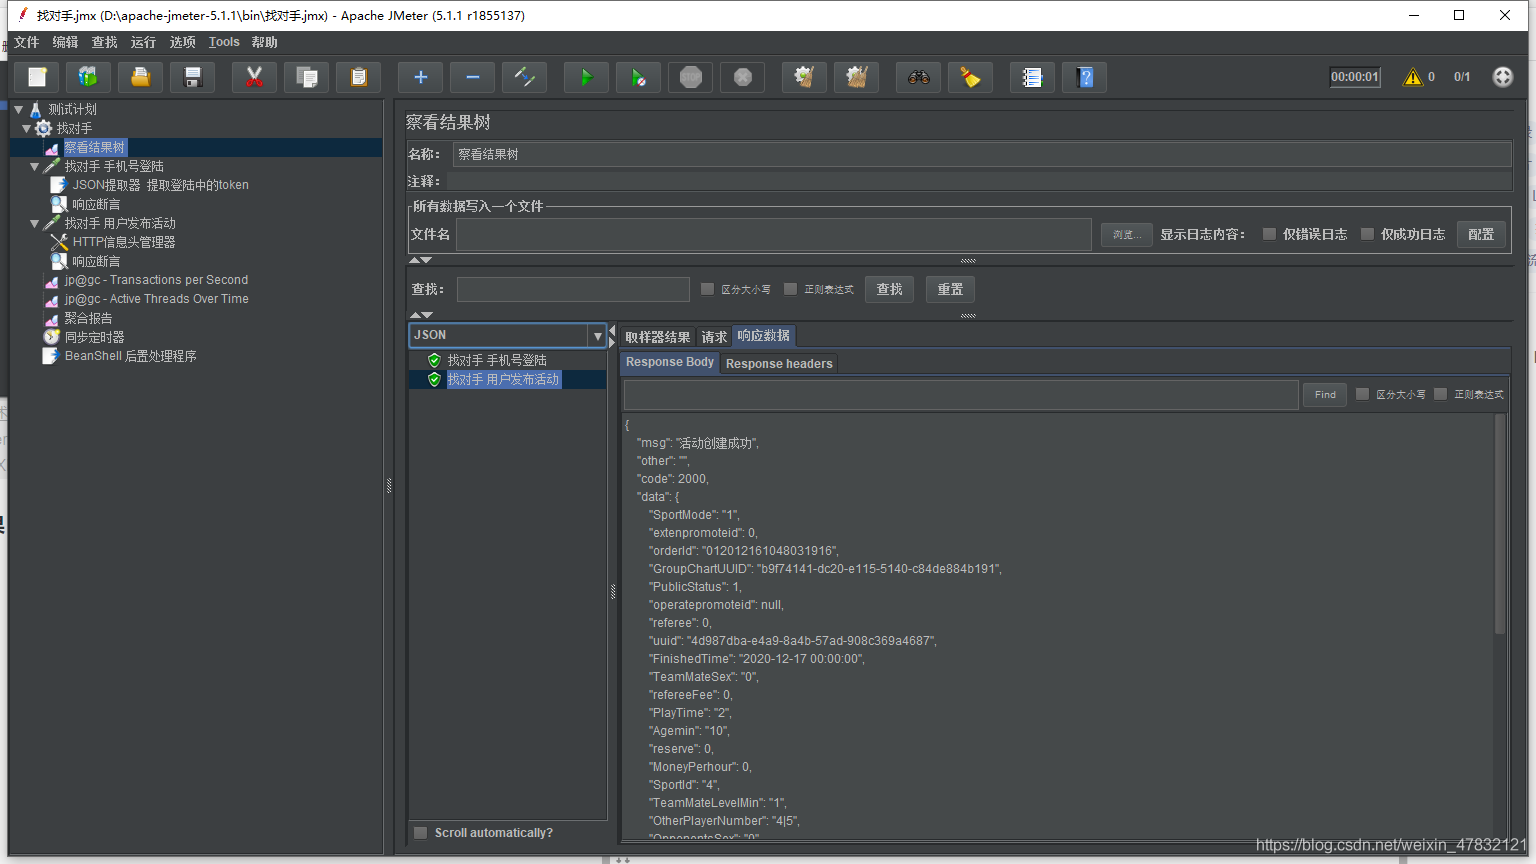Click the Cut scissors icon
Viewport: 1536px width, 864px height.
[x=255, y=77]
